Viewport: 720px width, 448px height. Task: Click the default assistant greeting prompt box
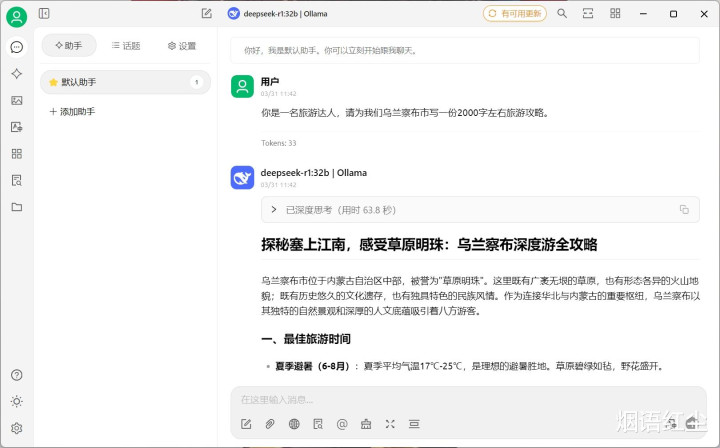click(x=465, y=50)
